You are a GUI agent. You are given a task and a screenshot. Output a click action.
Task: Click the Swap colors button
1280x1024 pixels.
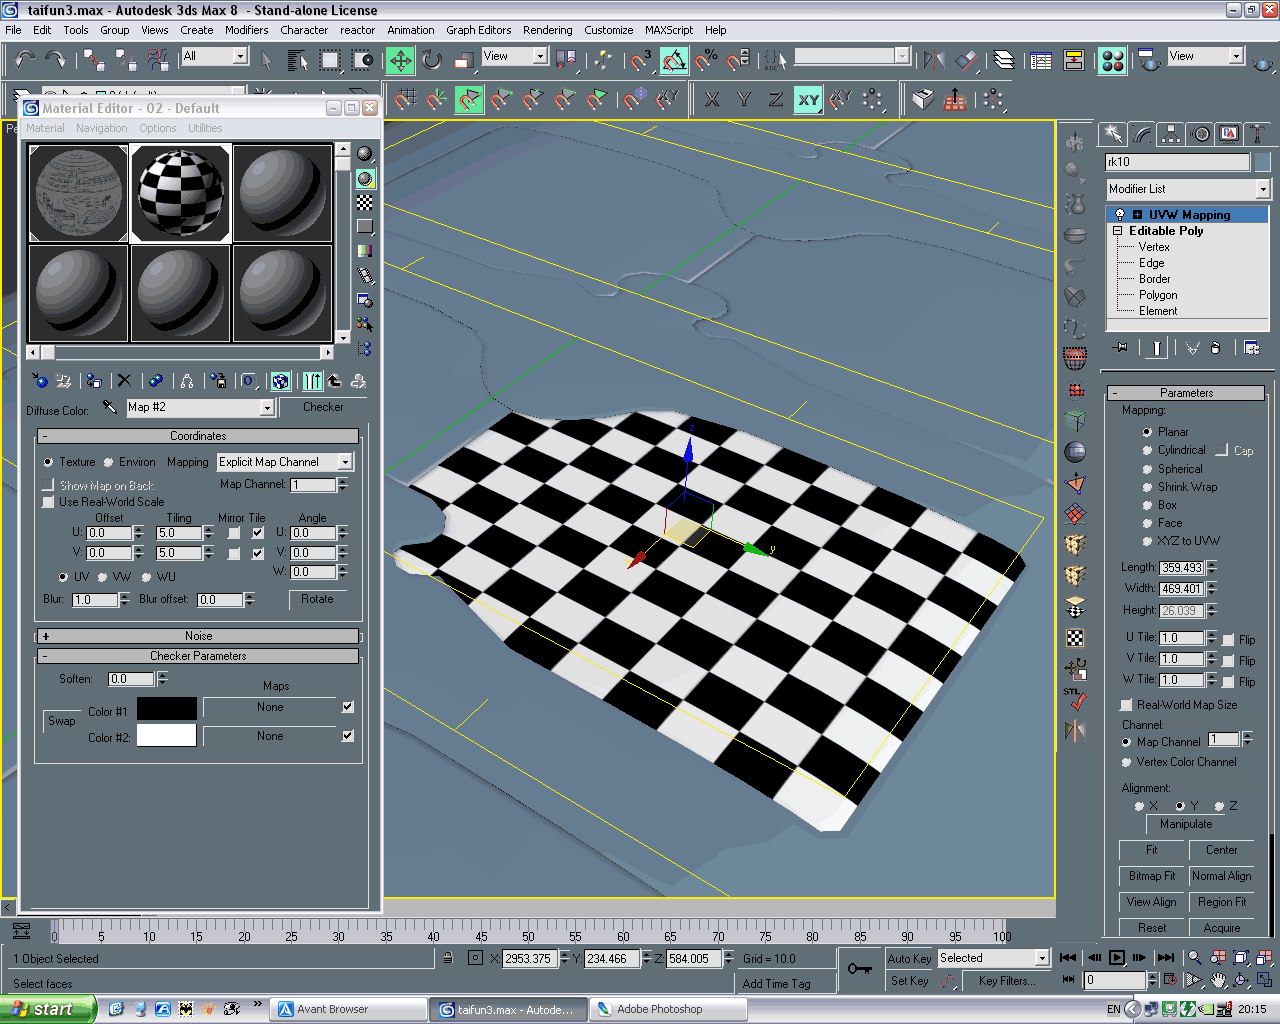(x=62, y=721)
